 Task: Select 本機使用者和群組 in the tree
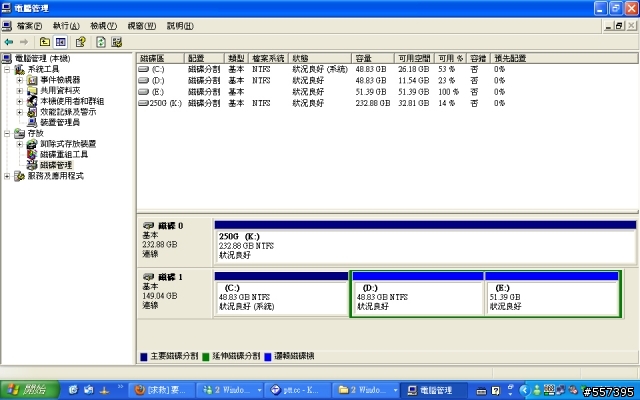[x=71, y=101]
